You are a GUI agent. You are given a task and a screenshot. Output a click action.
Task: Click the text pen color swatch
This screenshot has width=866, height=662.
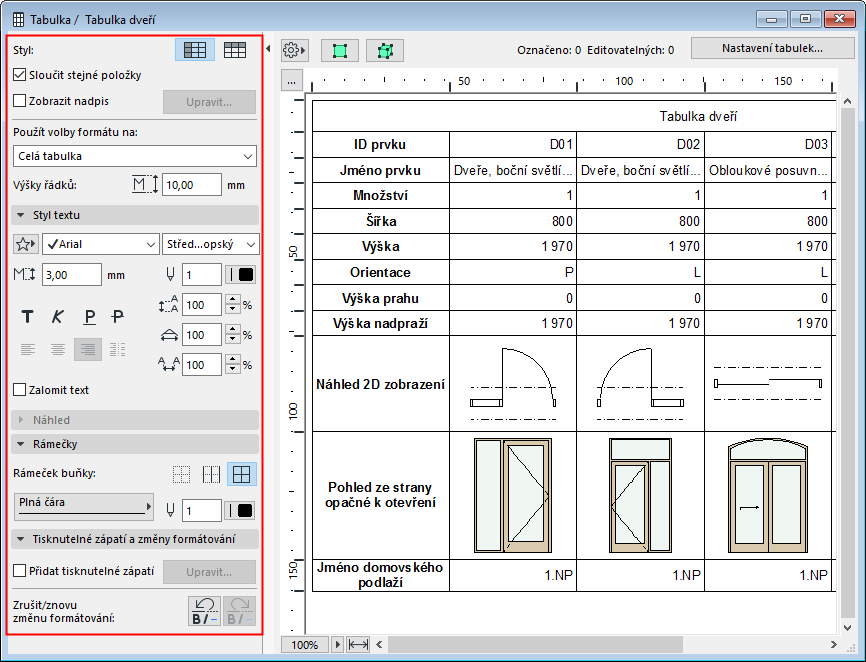point(242,275)
